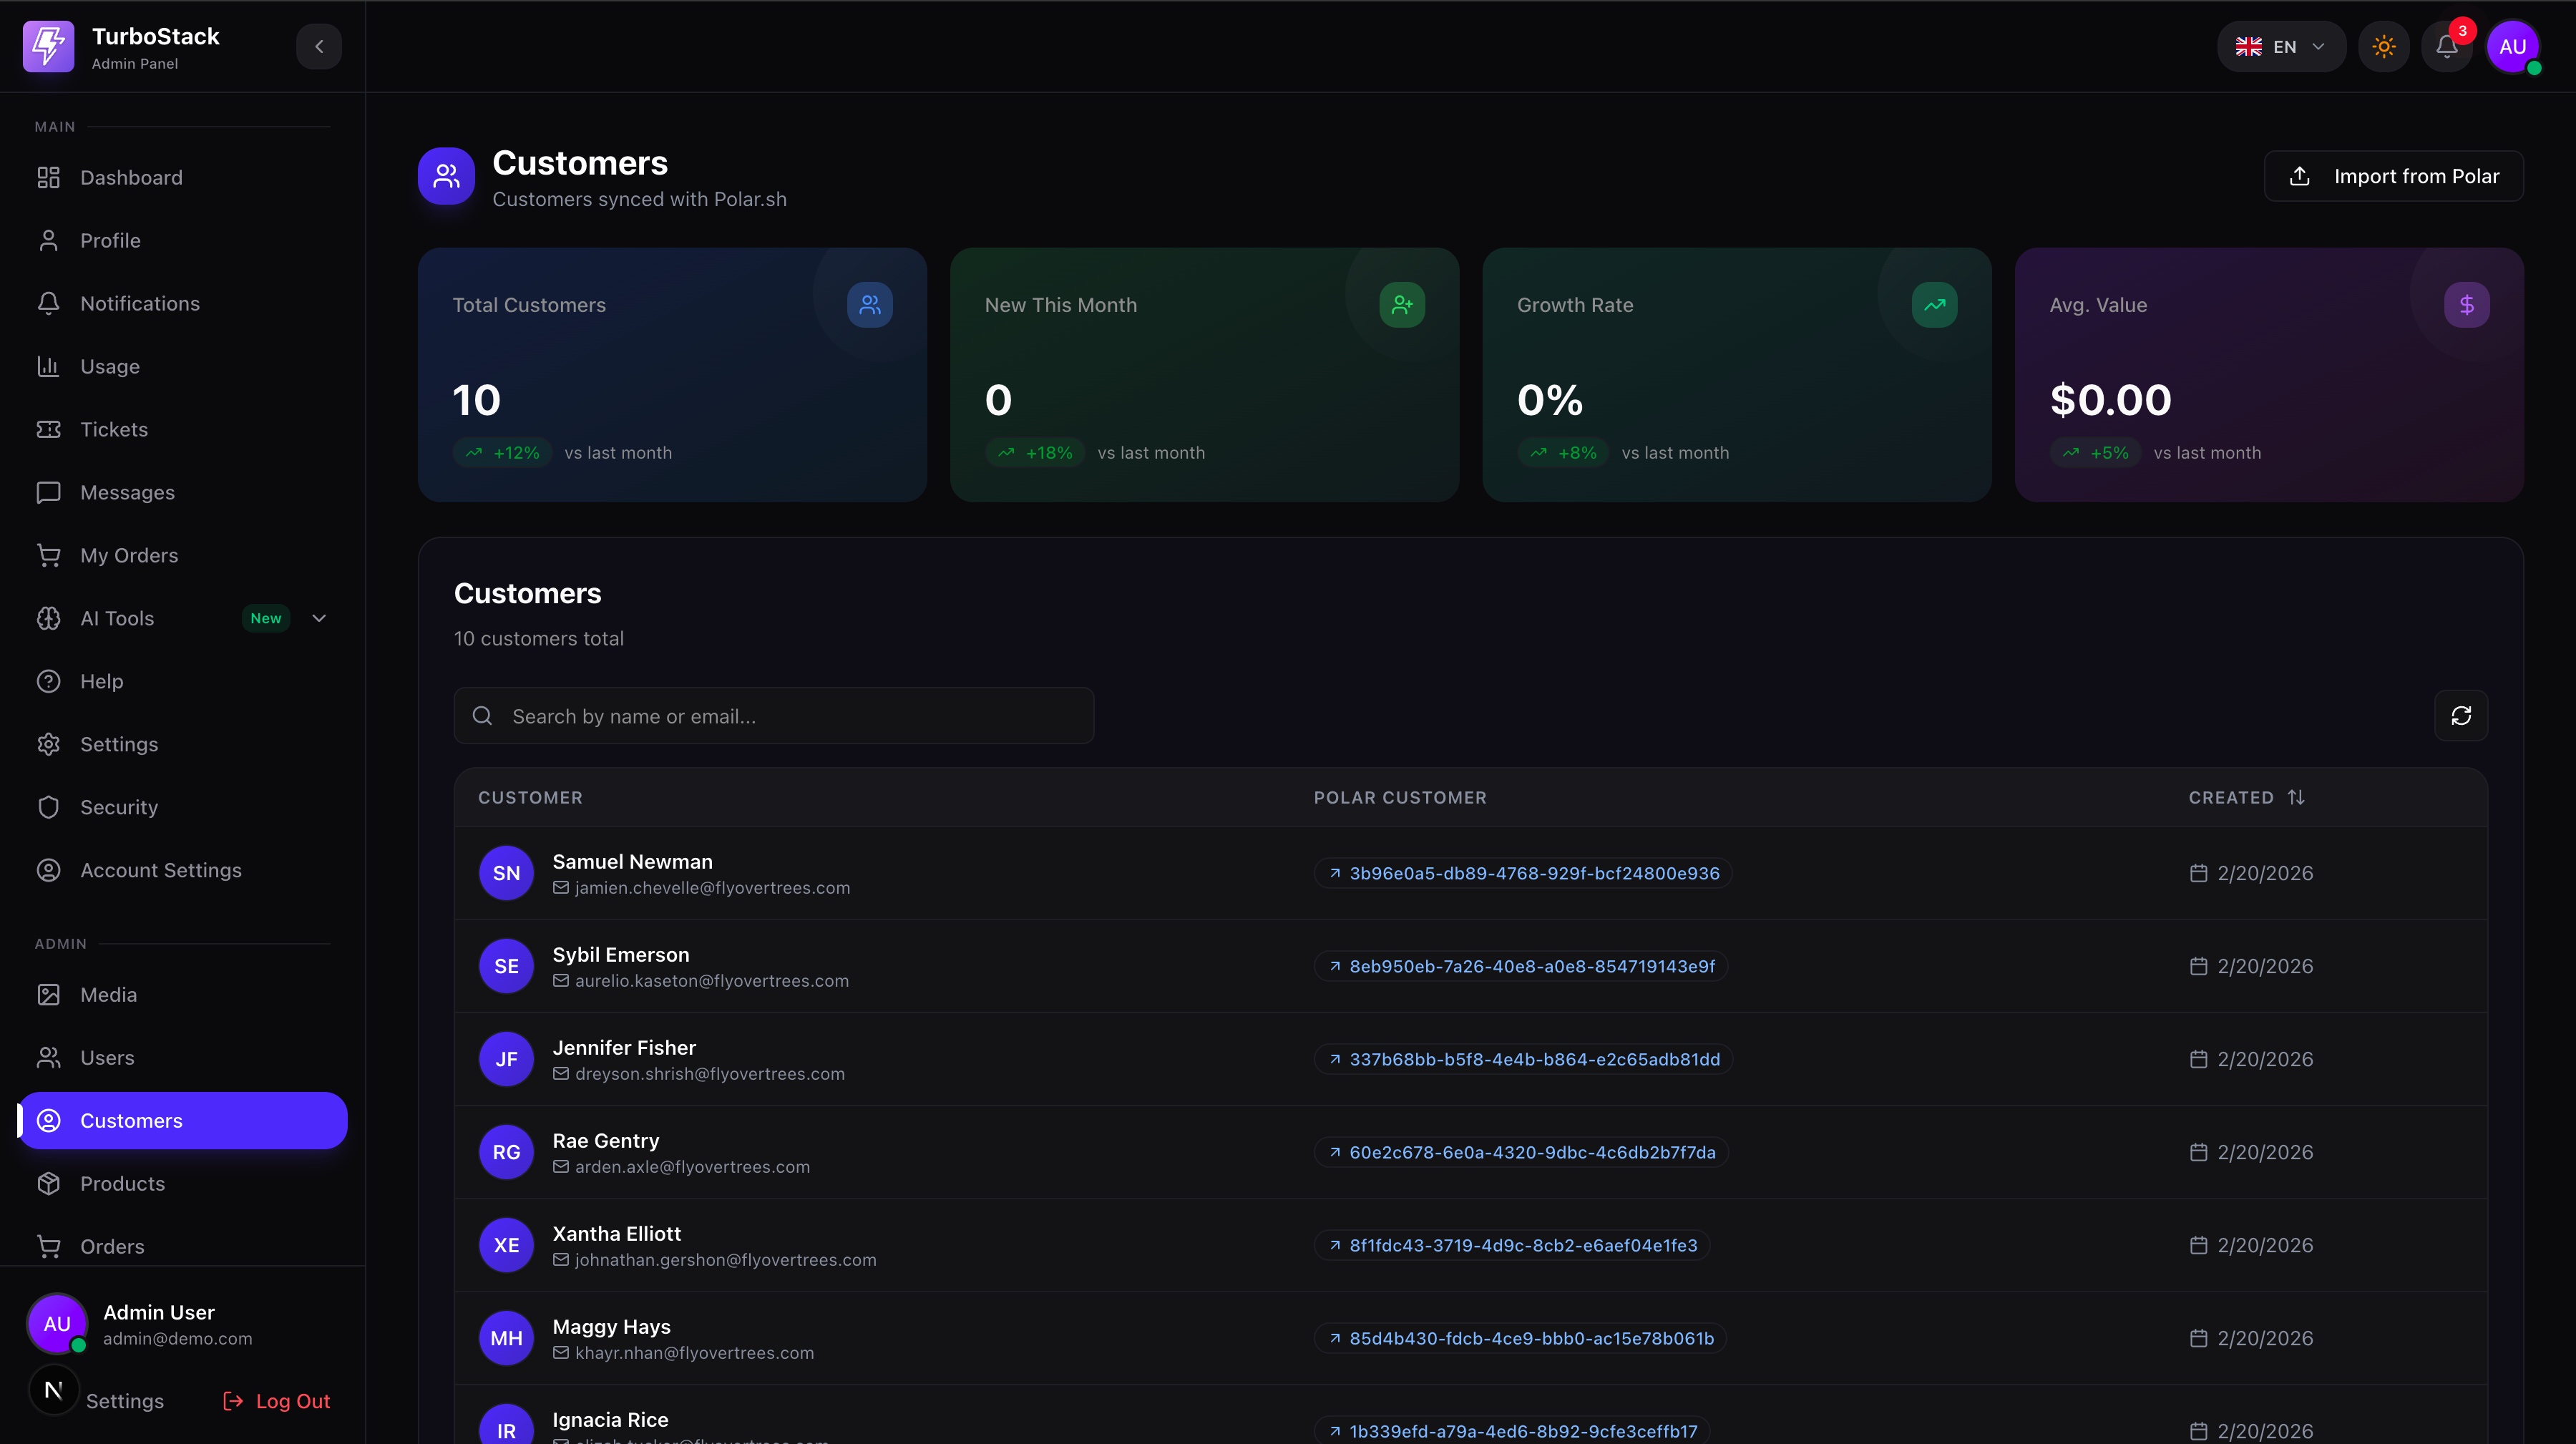Screen dimensions: 2576x1444
Task: Toggle light/dark theme with sun icon
Action: click(x=2383, y=47)
